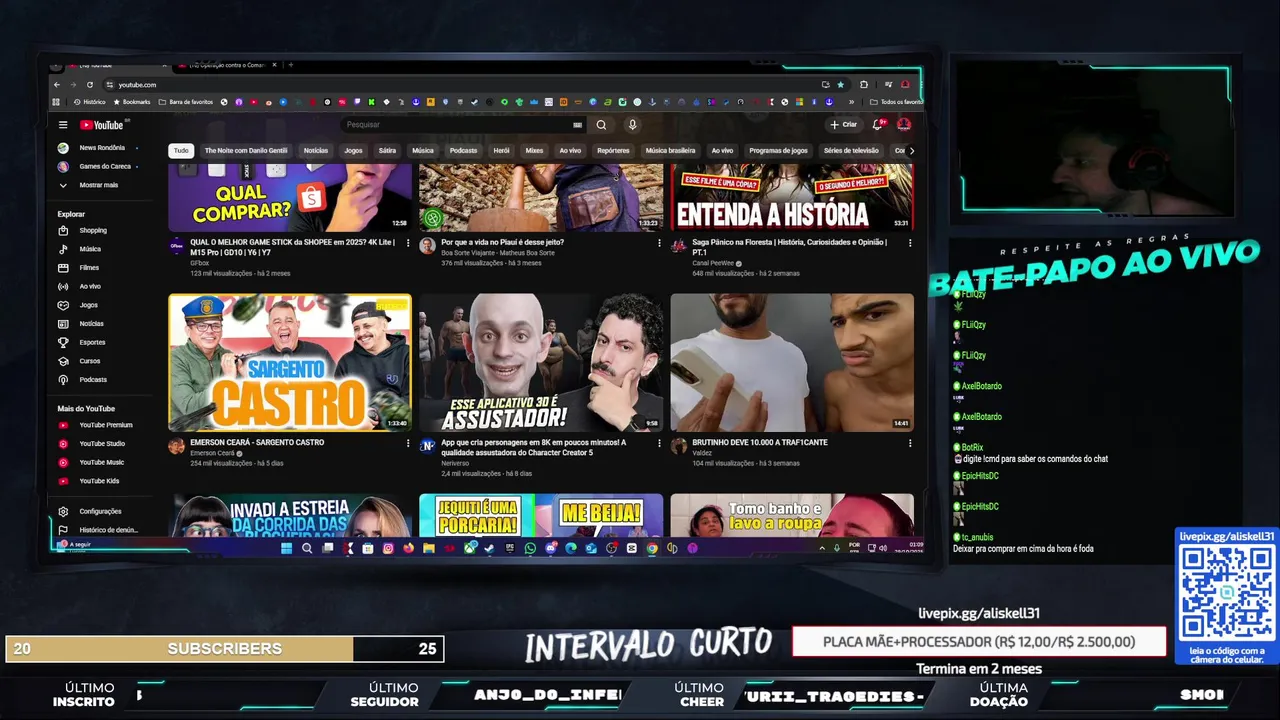1280x720 pixels.
Task: Open Configurações in the sidebar
Action: [98, 511]
